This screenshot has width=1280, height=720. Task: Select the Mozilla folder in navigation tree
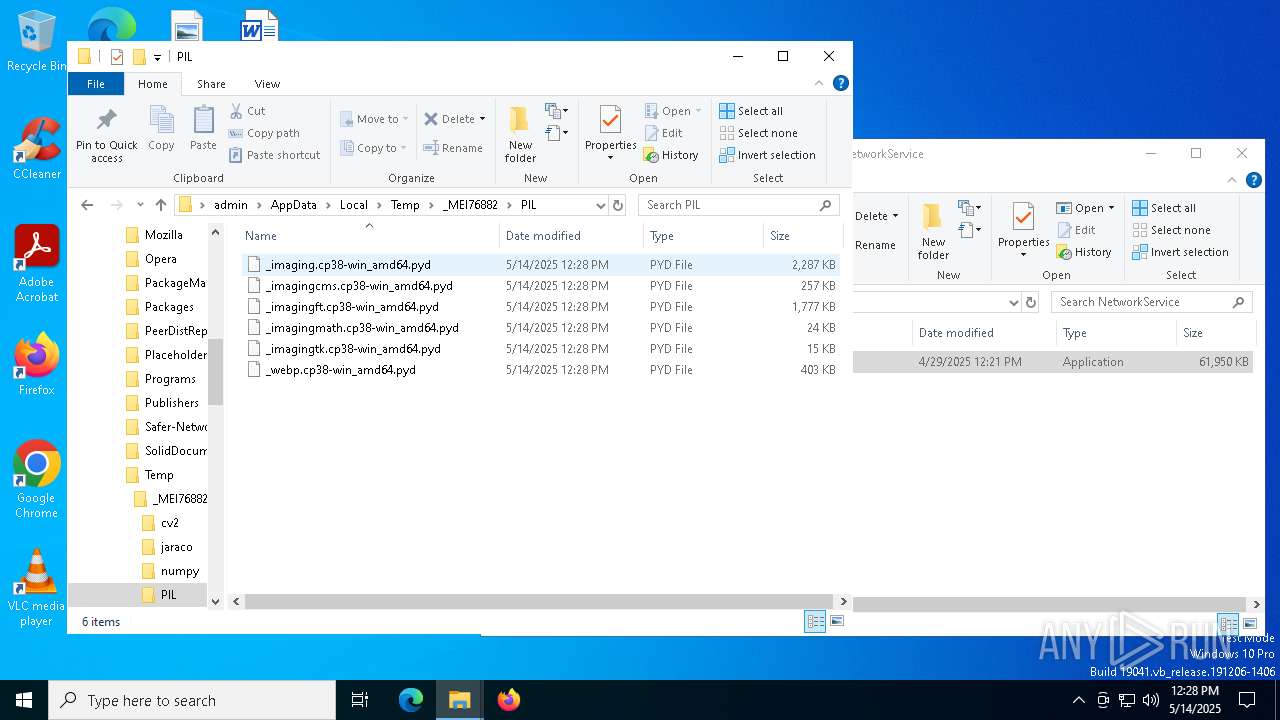tap(163, 235)
